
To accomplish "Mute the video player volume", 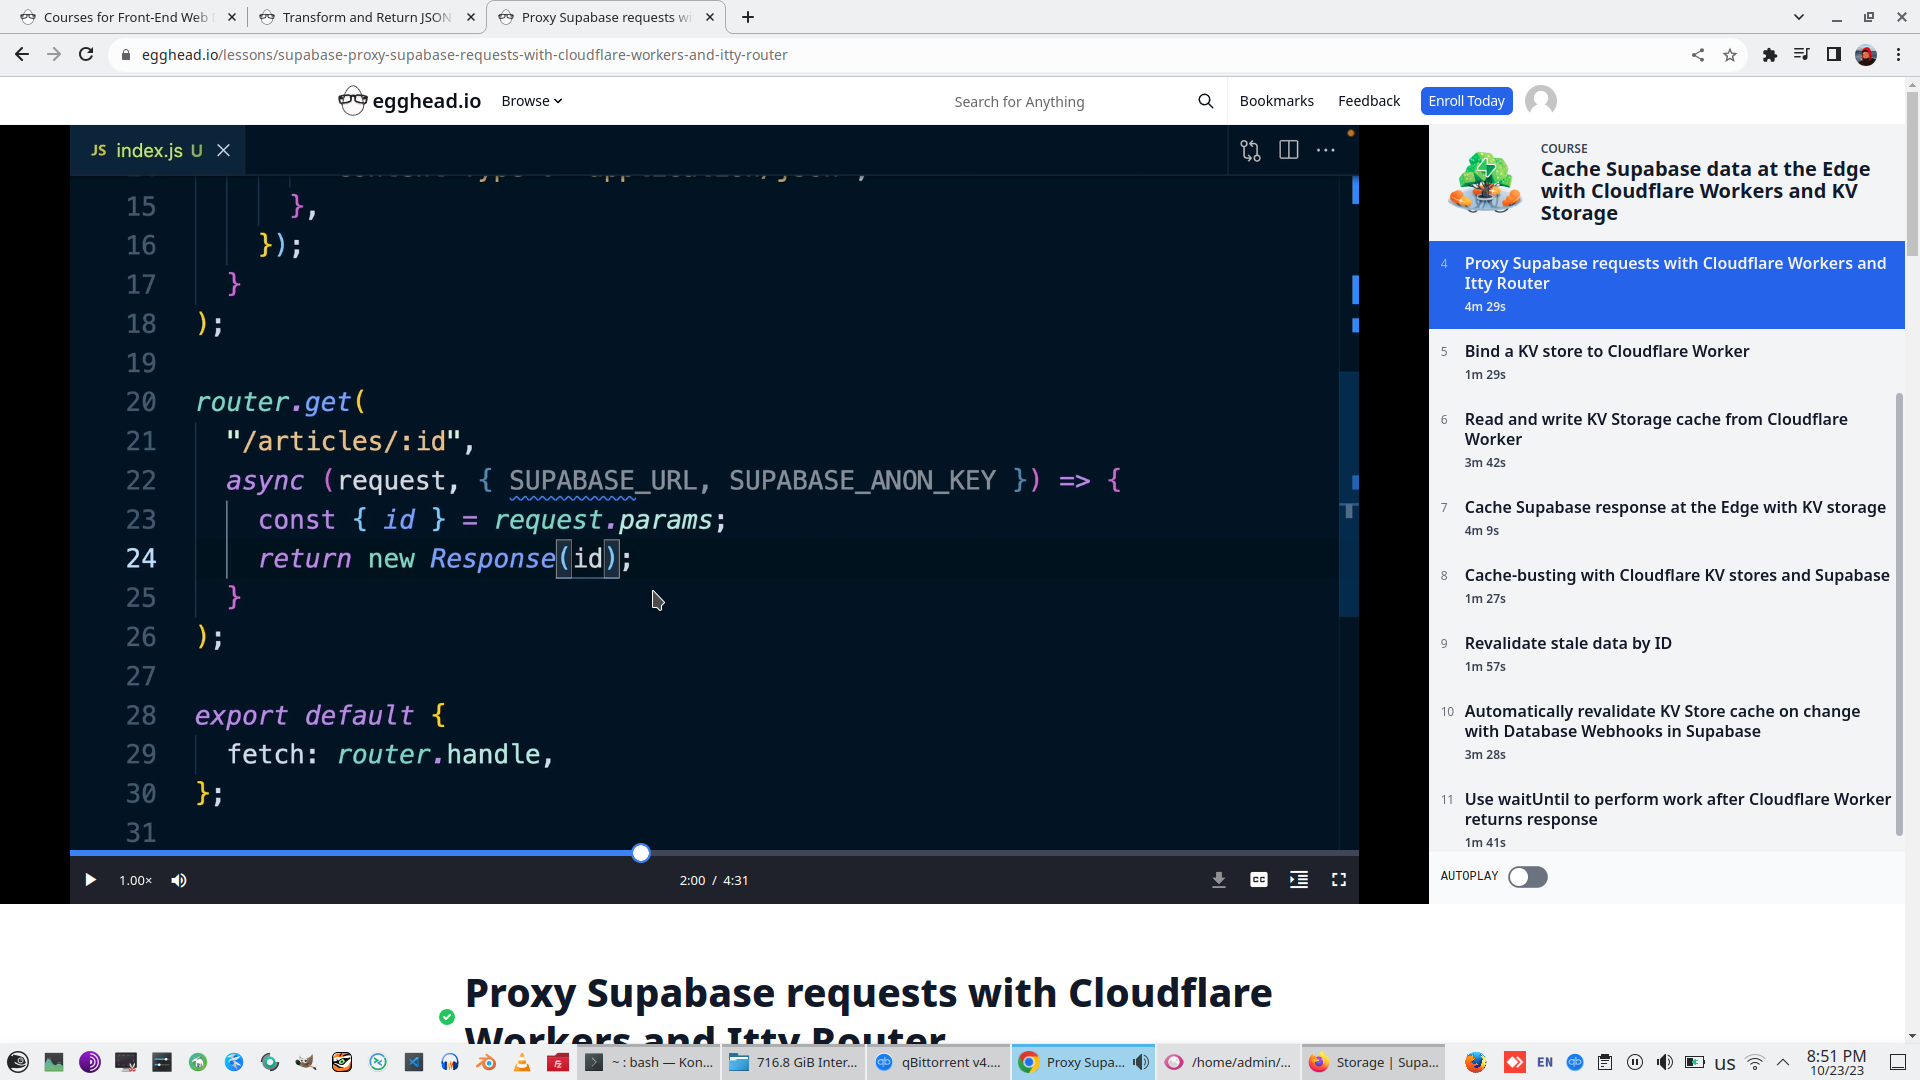I will 179,880.
